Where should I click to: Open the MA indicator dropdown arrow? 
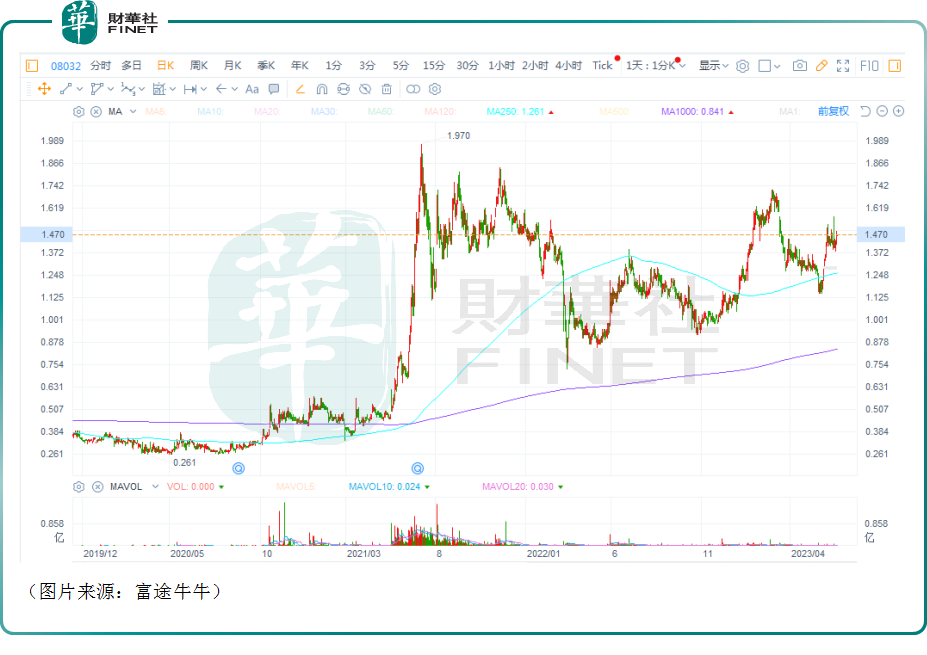tap(130, 111)
